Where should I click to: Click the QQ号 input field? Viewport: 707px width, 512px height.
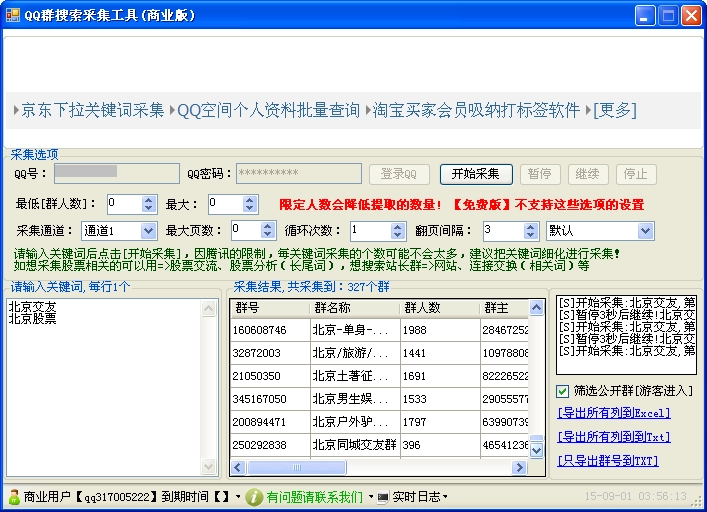pyautogui.click(x=117, y=174)
